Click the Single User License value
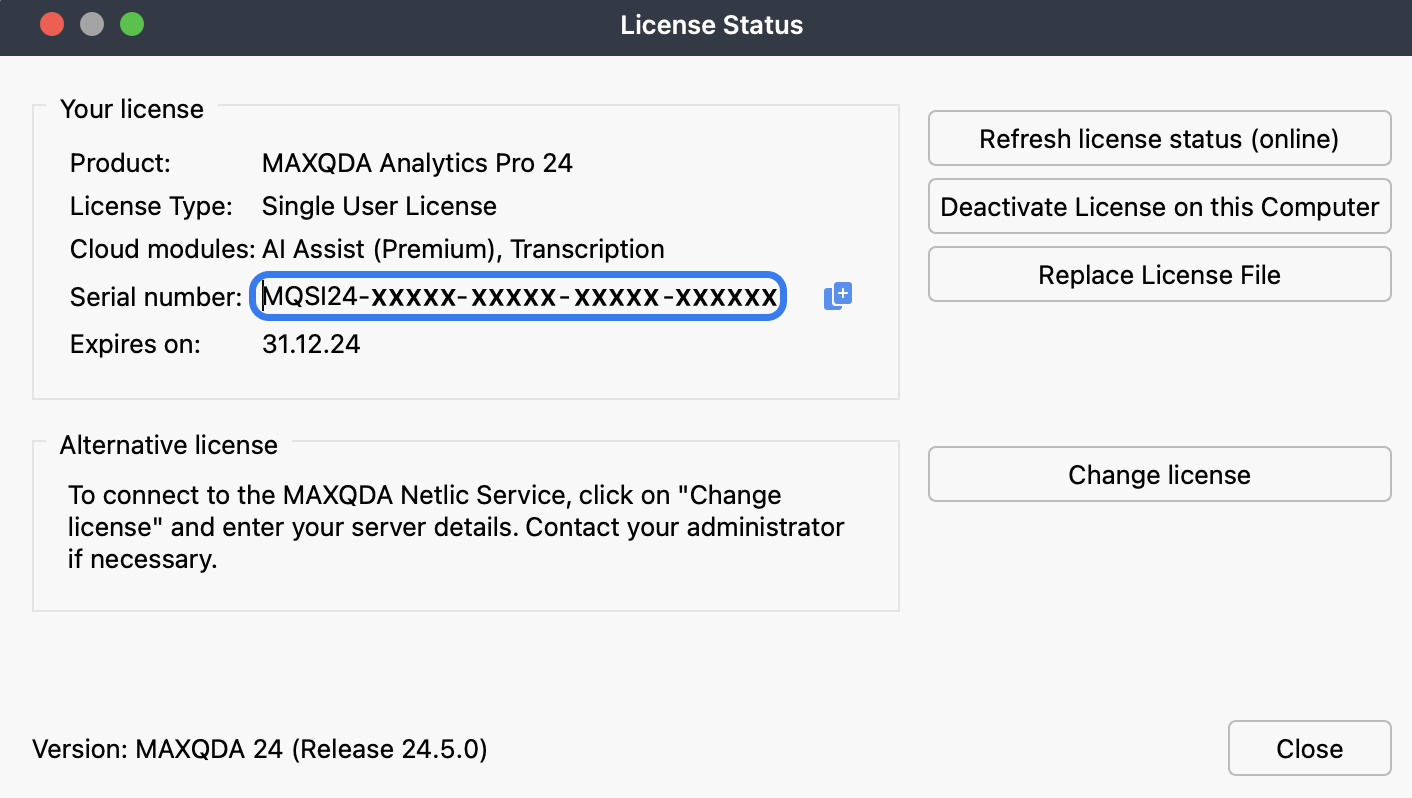The height and width of the screenshot is (798, 1412). (379, 206)
